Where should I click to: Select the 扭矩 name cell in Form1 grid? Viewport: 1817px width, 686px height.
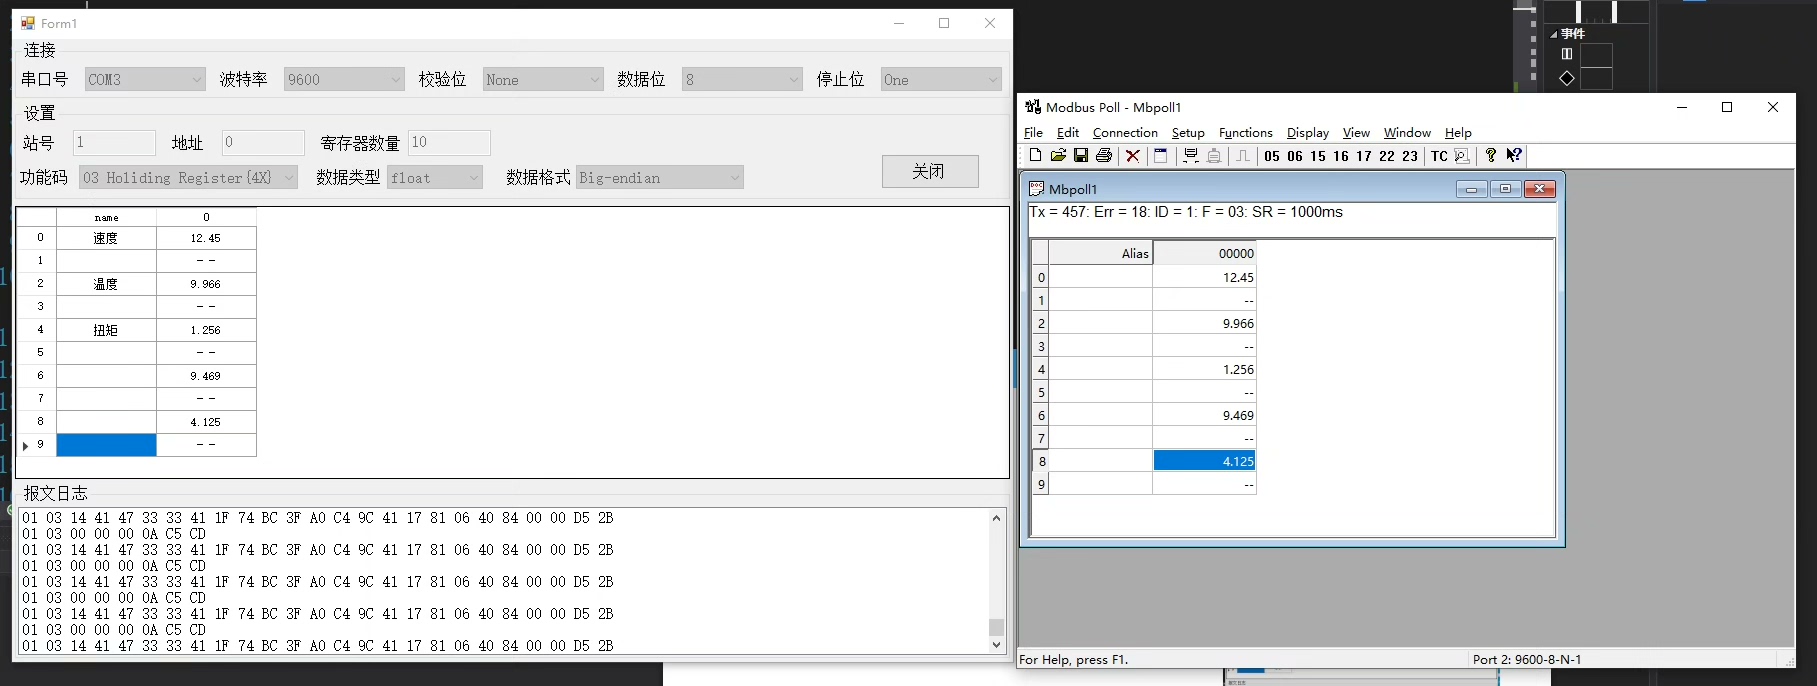coord(106,330)
